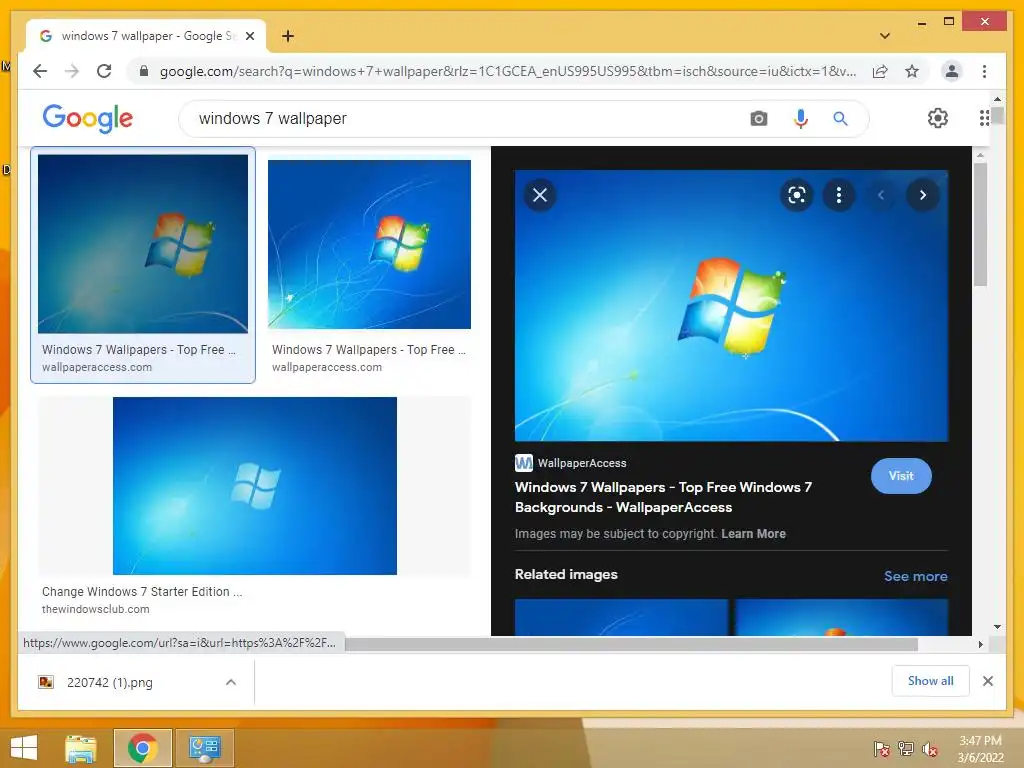The height and width of the screenshot is (768, 1024).
Task: Open File Explorer from the taskbar
Action: (81, 748)
